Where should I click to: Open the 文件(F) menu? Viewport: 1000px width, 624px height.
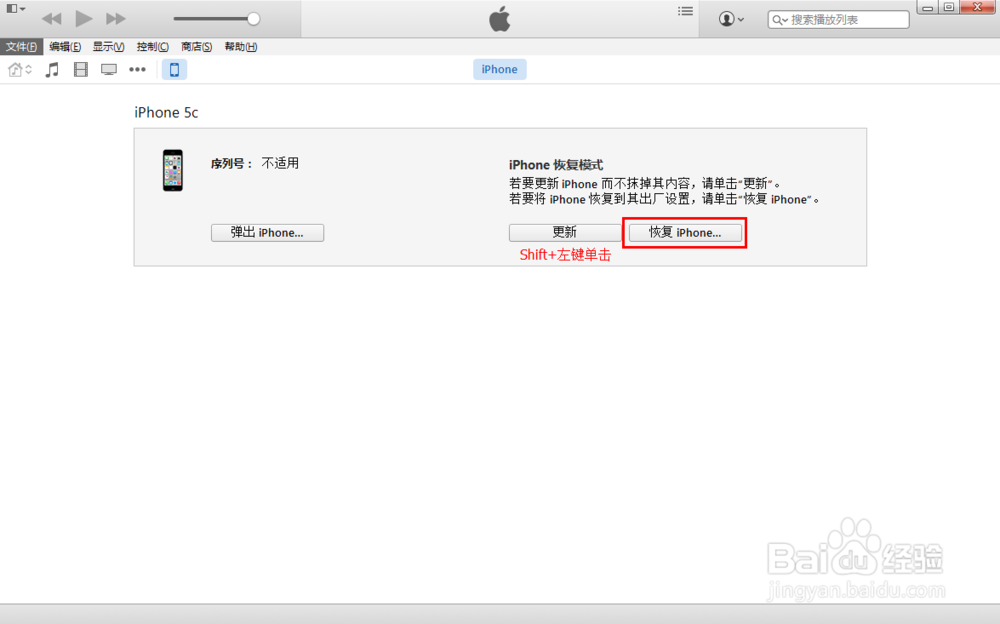(x=21, y=47)
